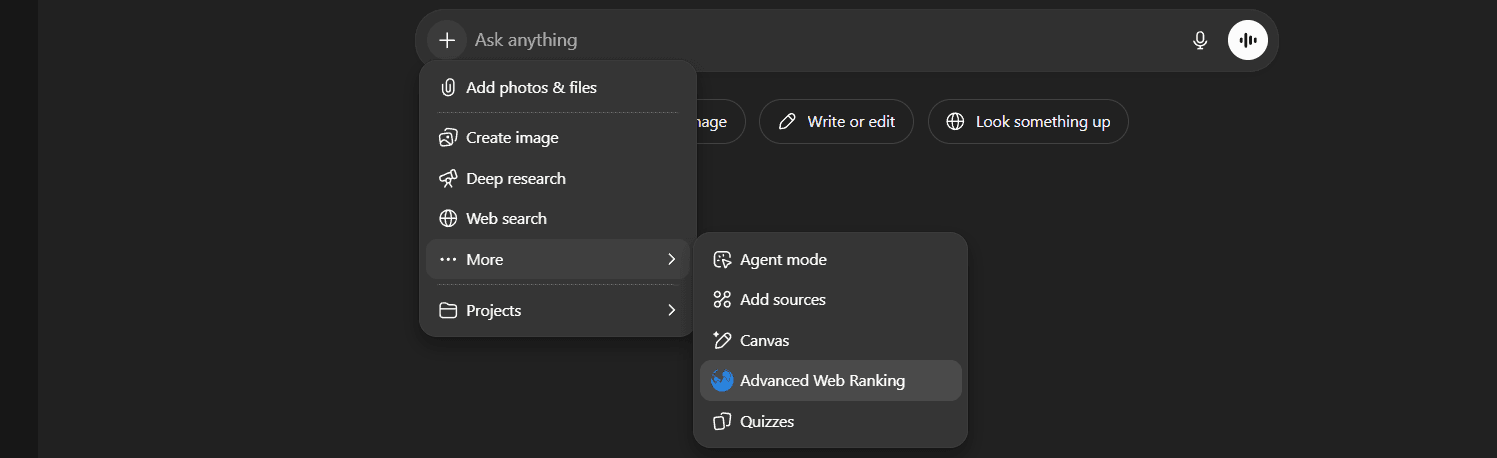The width and height of the screenshot is (1497, 458).
Task: Start voice mode with the waveform button
Action: tap(1248, 40)
